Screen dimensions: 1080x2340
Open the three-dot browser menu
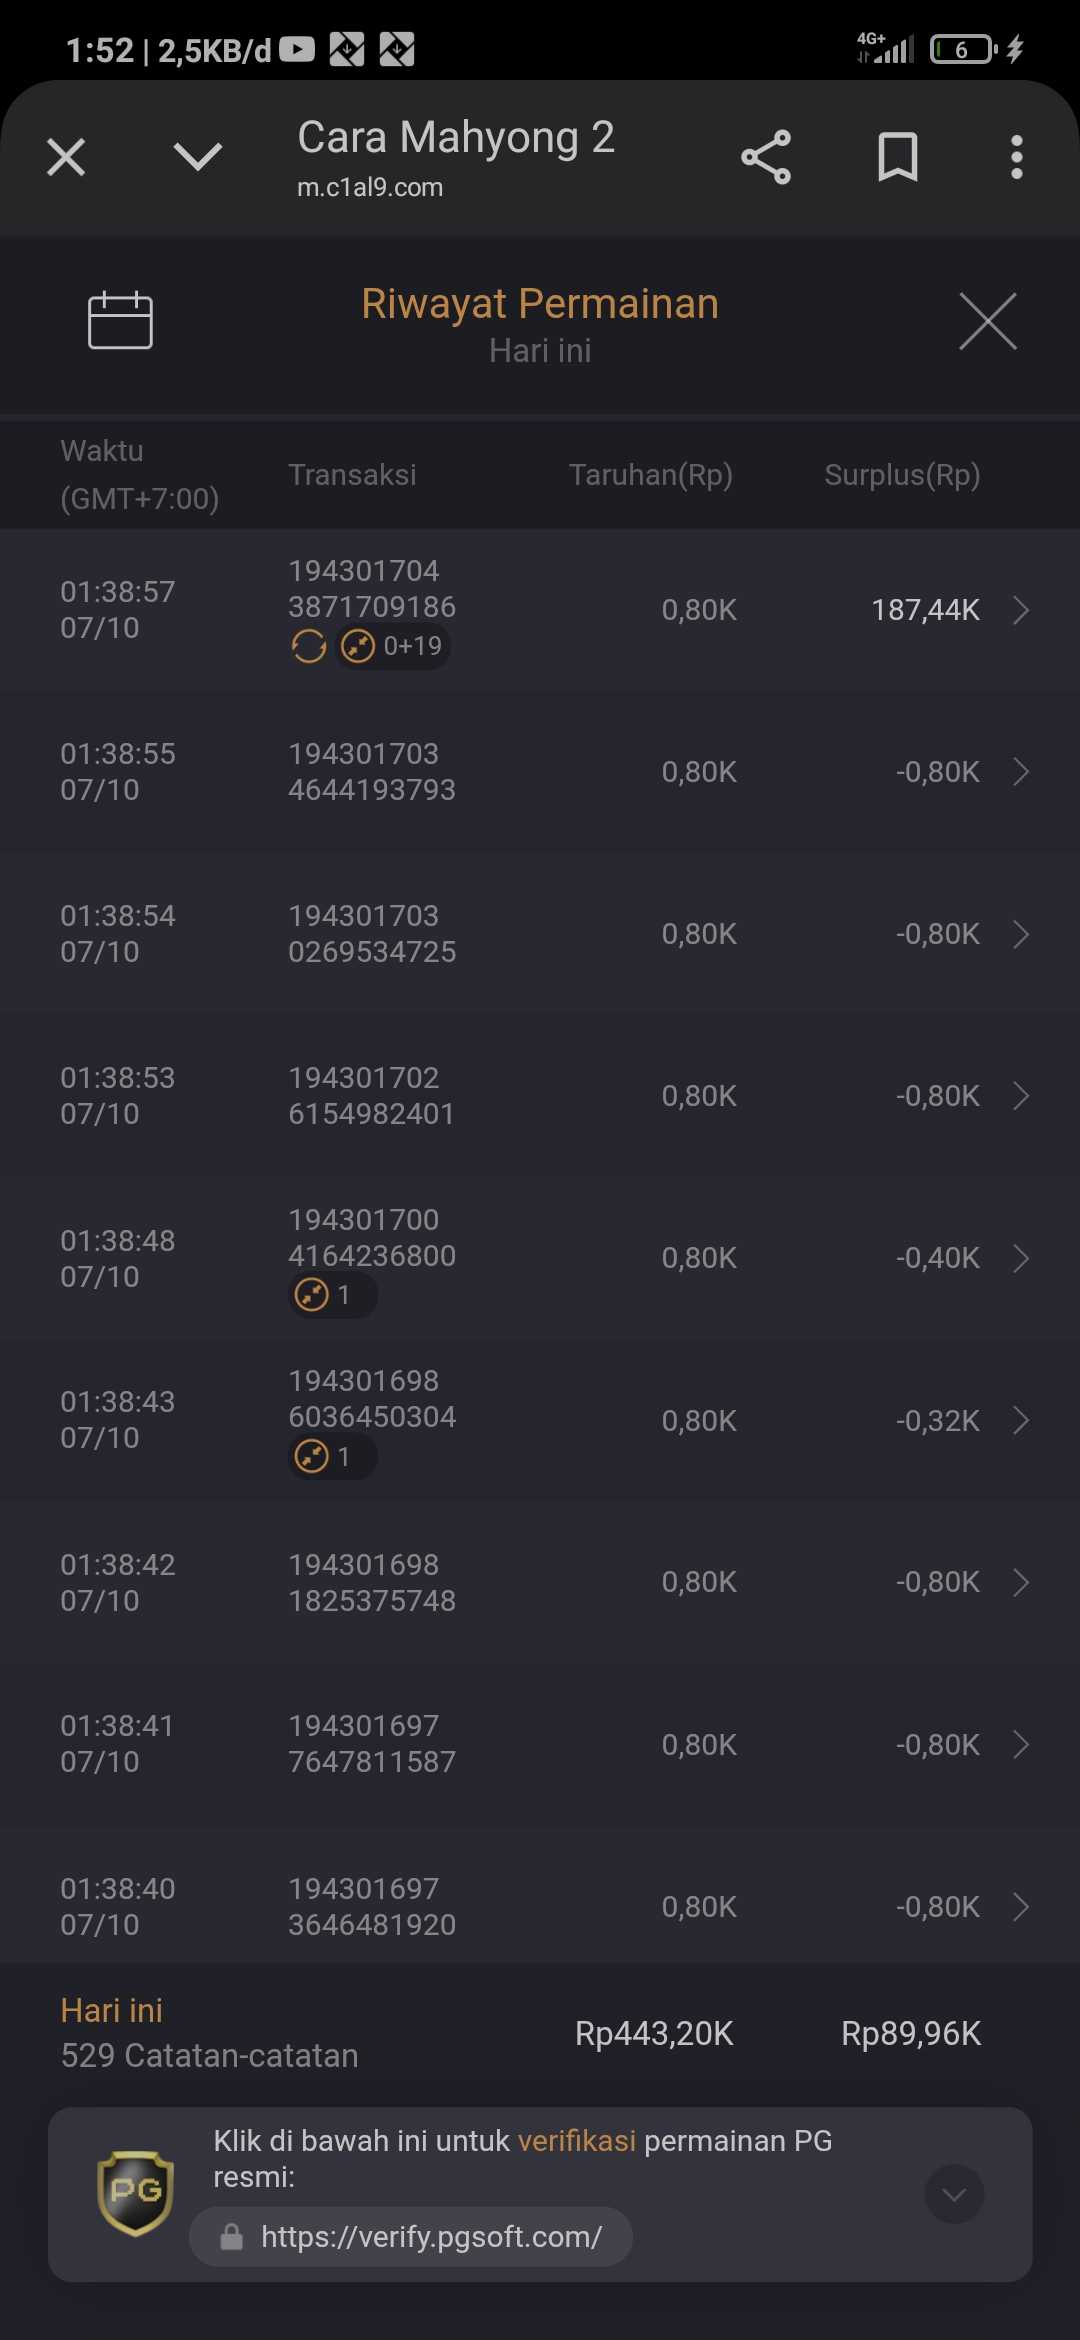click(x=1016, y=157)
